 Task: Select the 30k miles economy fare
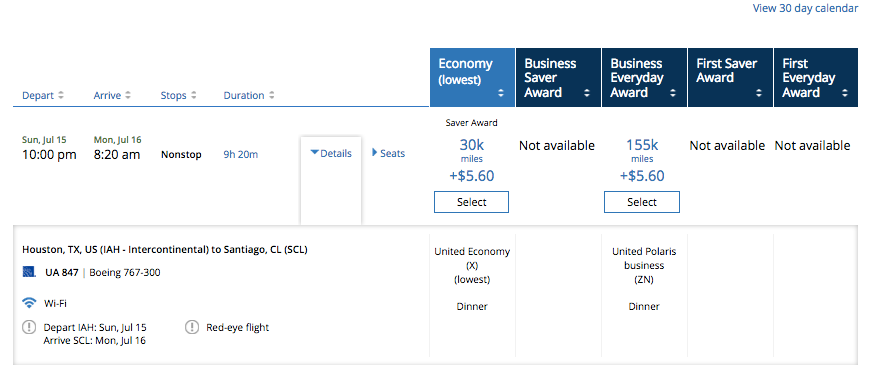coord(471,202)
